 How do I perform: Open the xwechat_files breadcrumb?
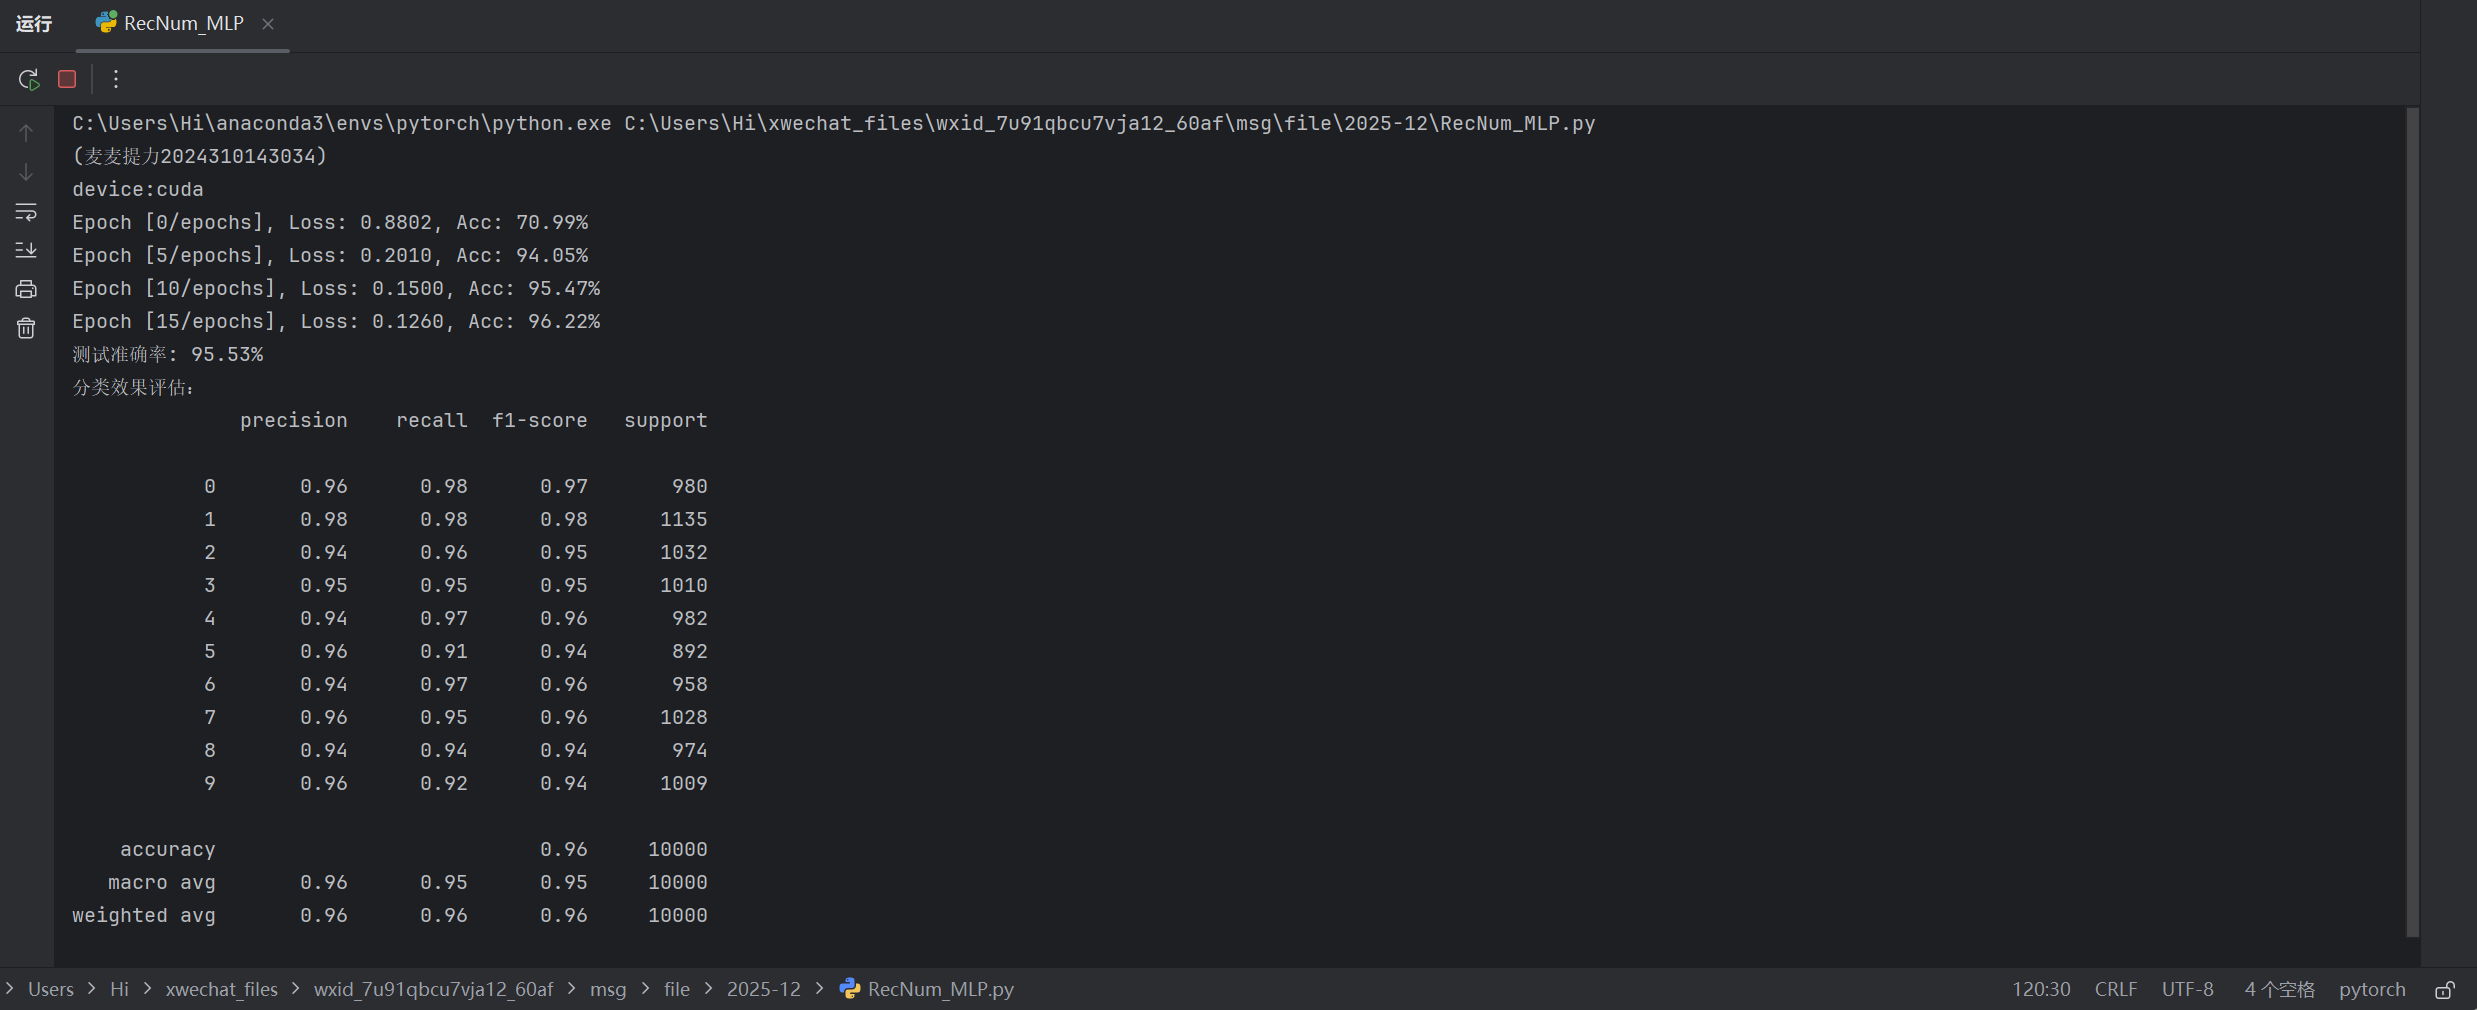tap(222, 989)
